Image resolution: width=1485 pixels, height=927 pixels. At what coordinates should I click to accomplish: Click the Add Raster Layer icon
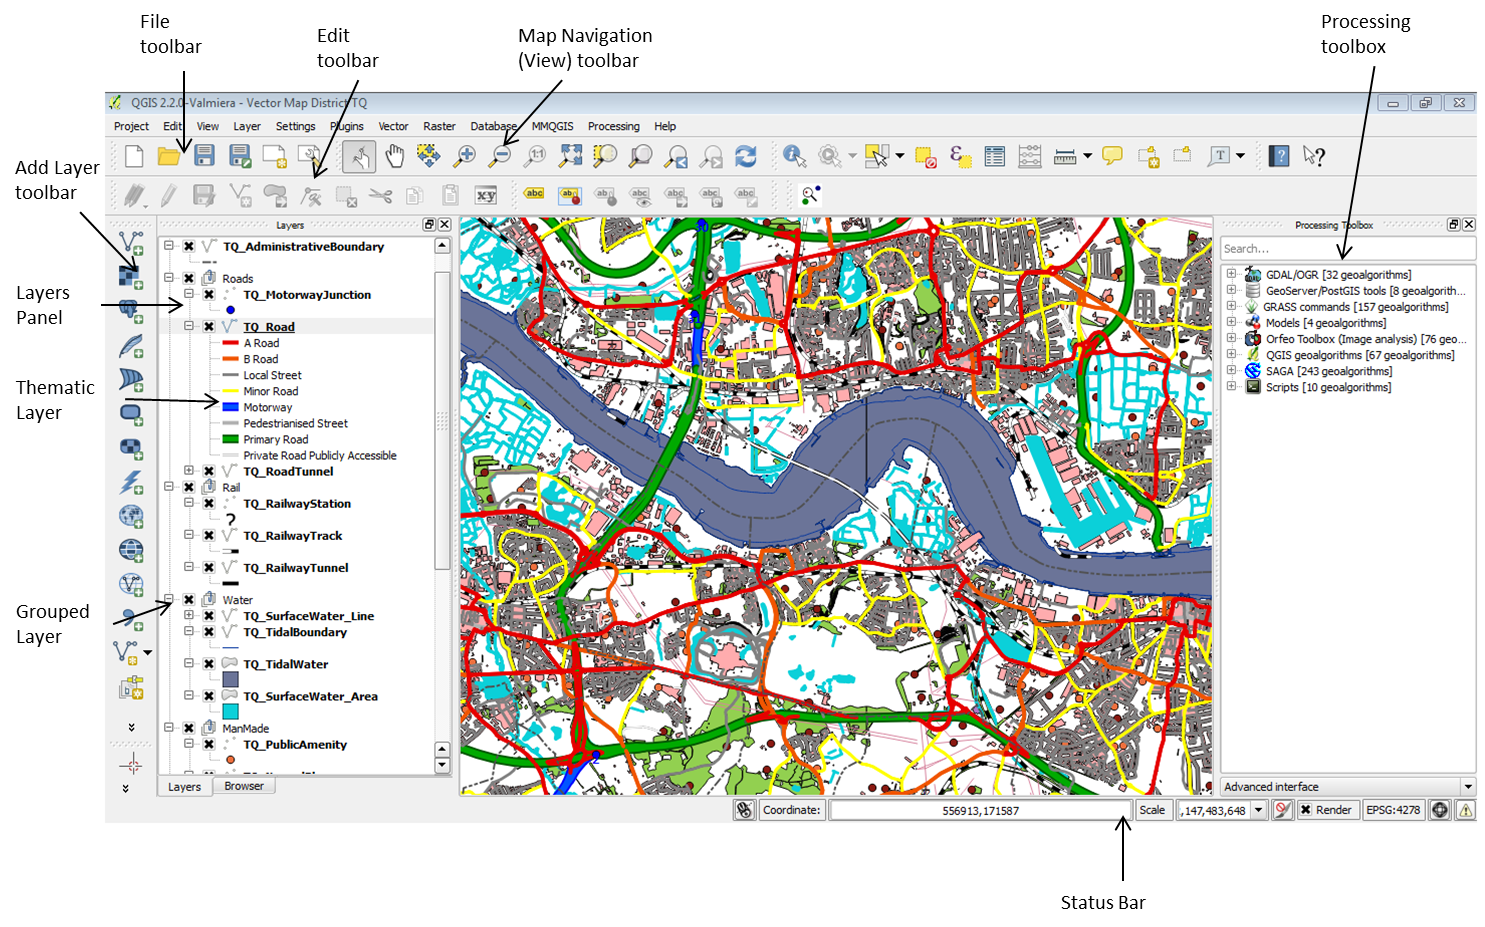coord(131,277)
